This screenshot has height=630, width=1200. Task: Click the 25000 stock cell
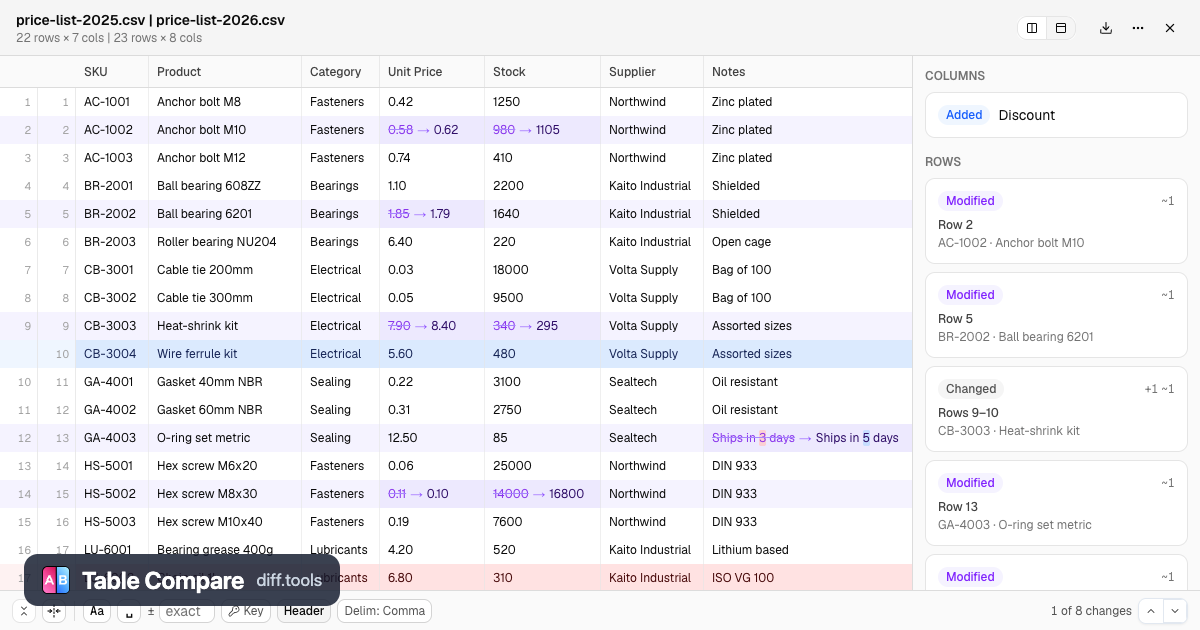(x=543, y=466)
